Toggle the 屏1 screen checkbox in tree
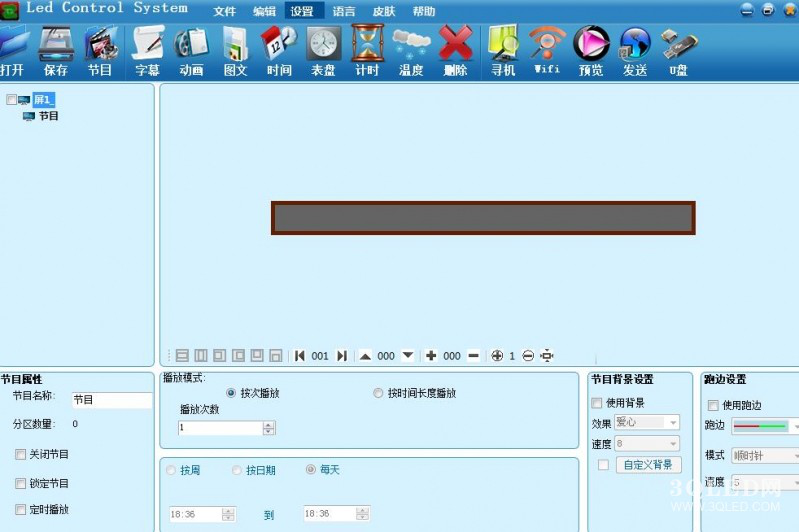Image resolution: width=799 pixels, height=532 pixels. pos(11,99)
